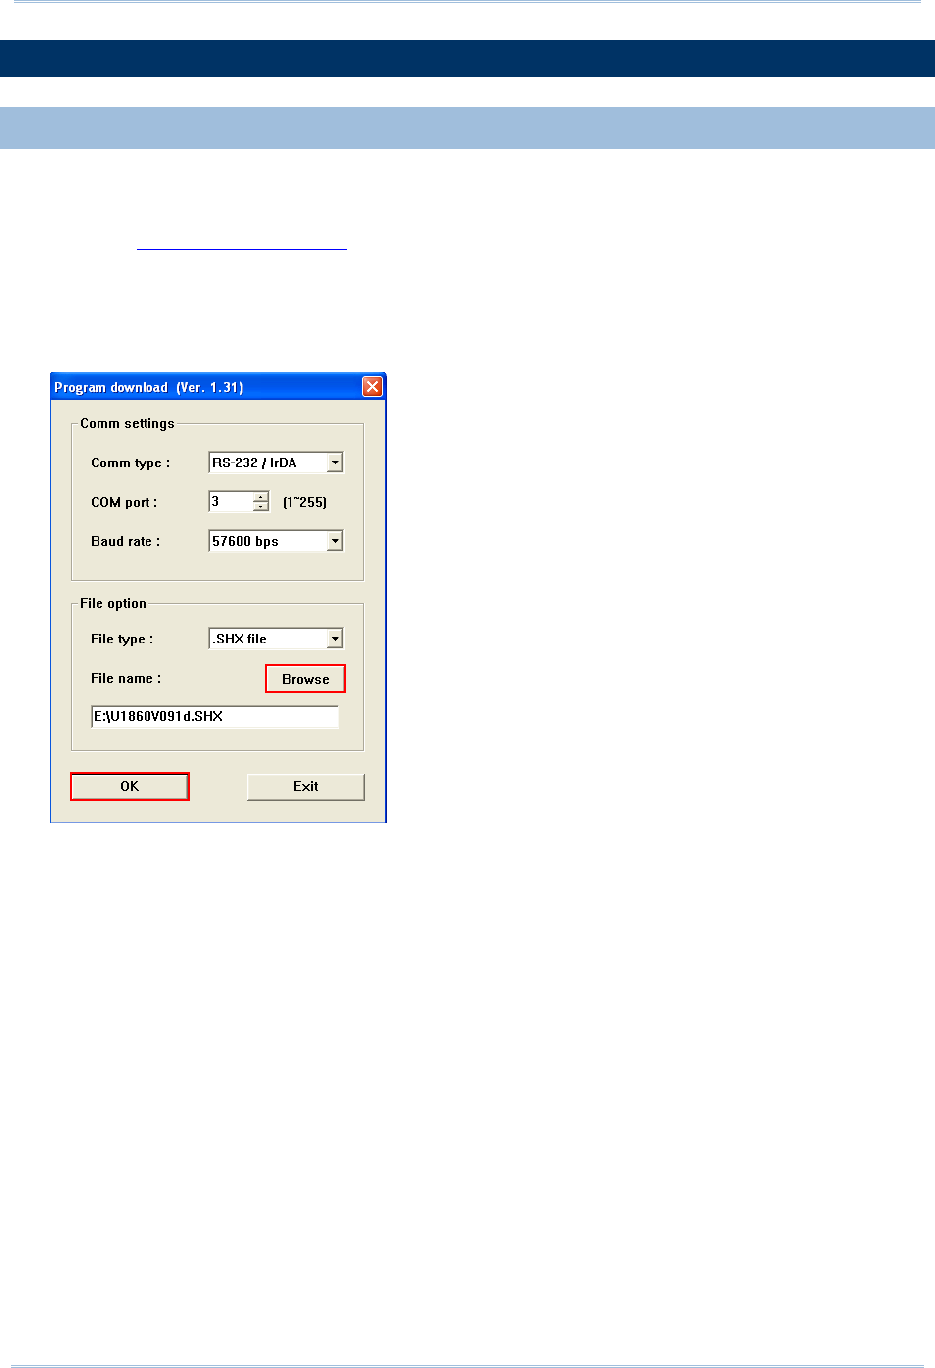Click the COM port number field
Viewport: 935px width, 1368px height.
[x=231, y=501]
